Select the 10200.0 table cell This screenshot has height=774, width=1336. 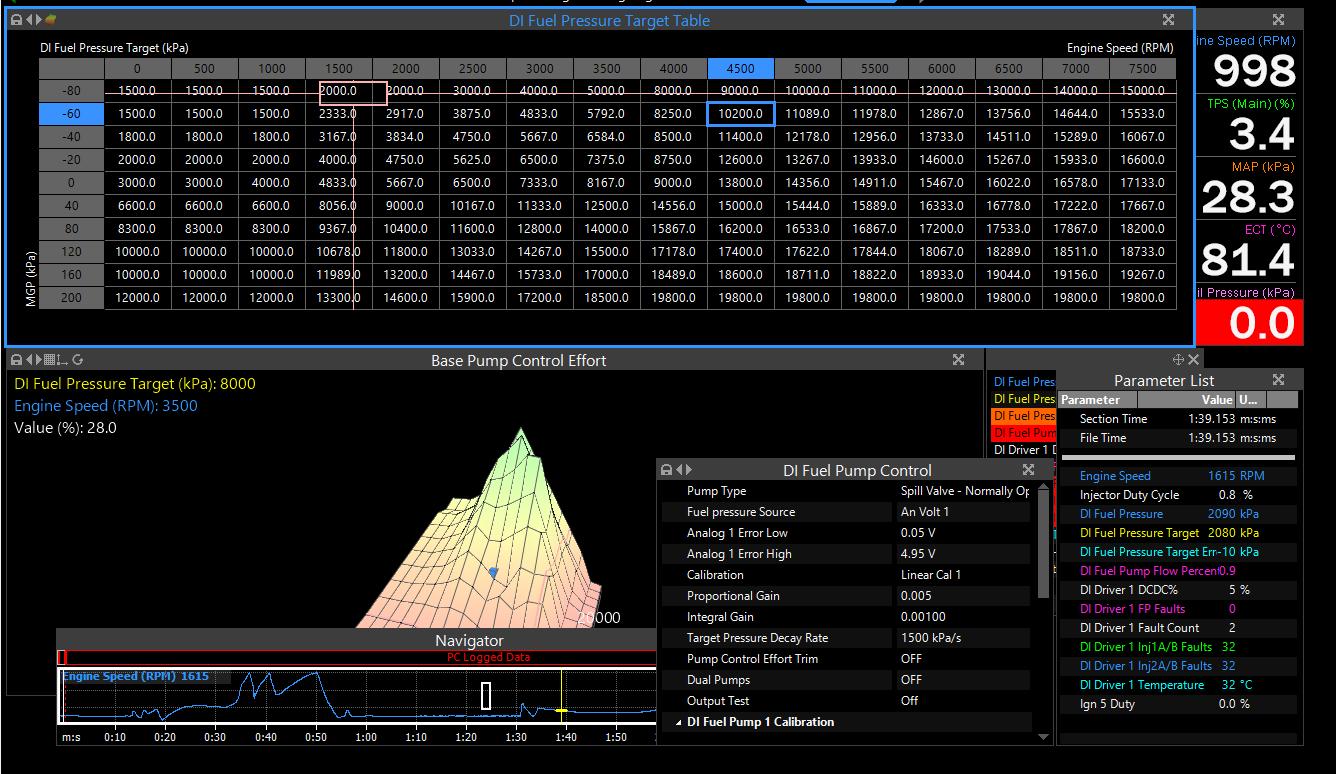(740, 114)
